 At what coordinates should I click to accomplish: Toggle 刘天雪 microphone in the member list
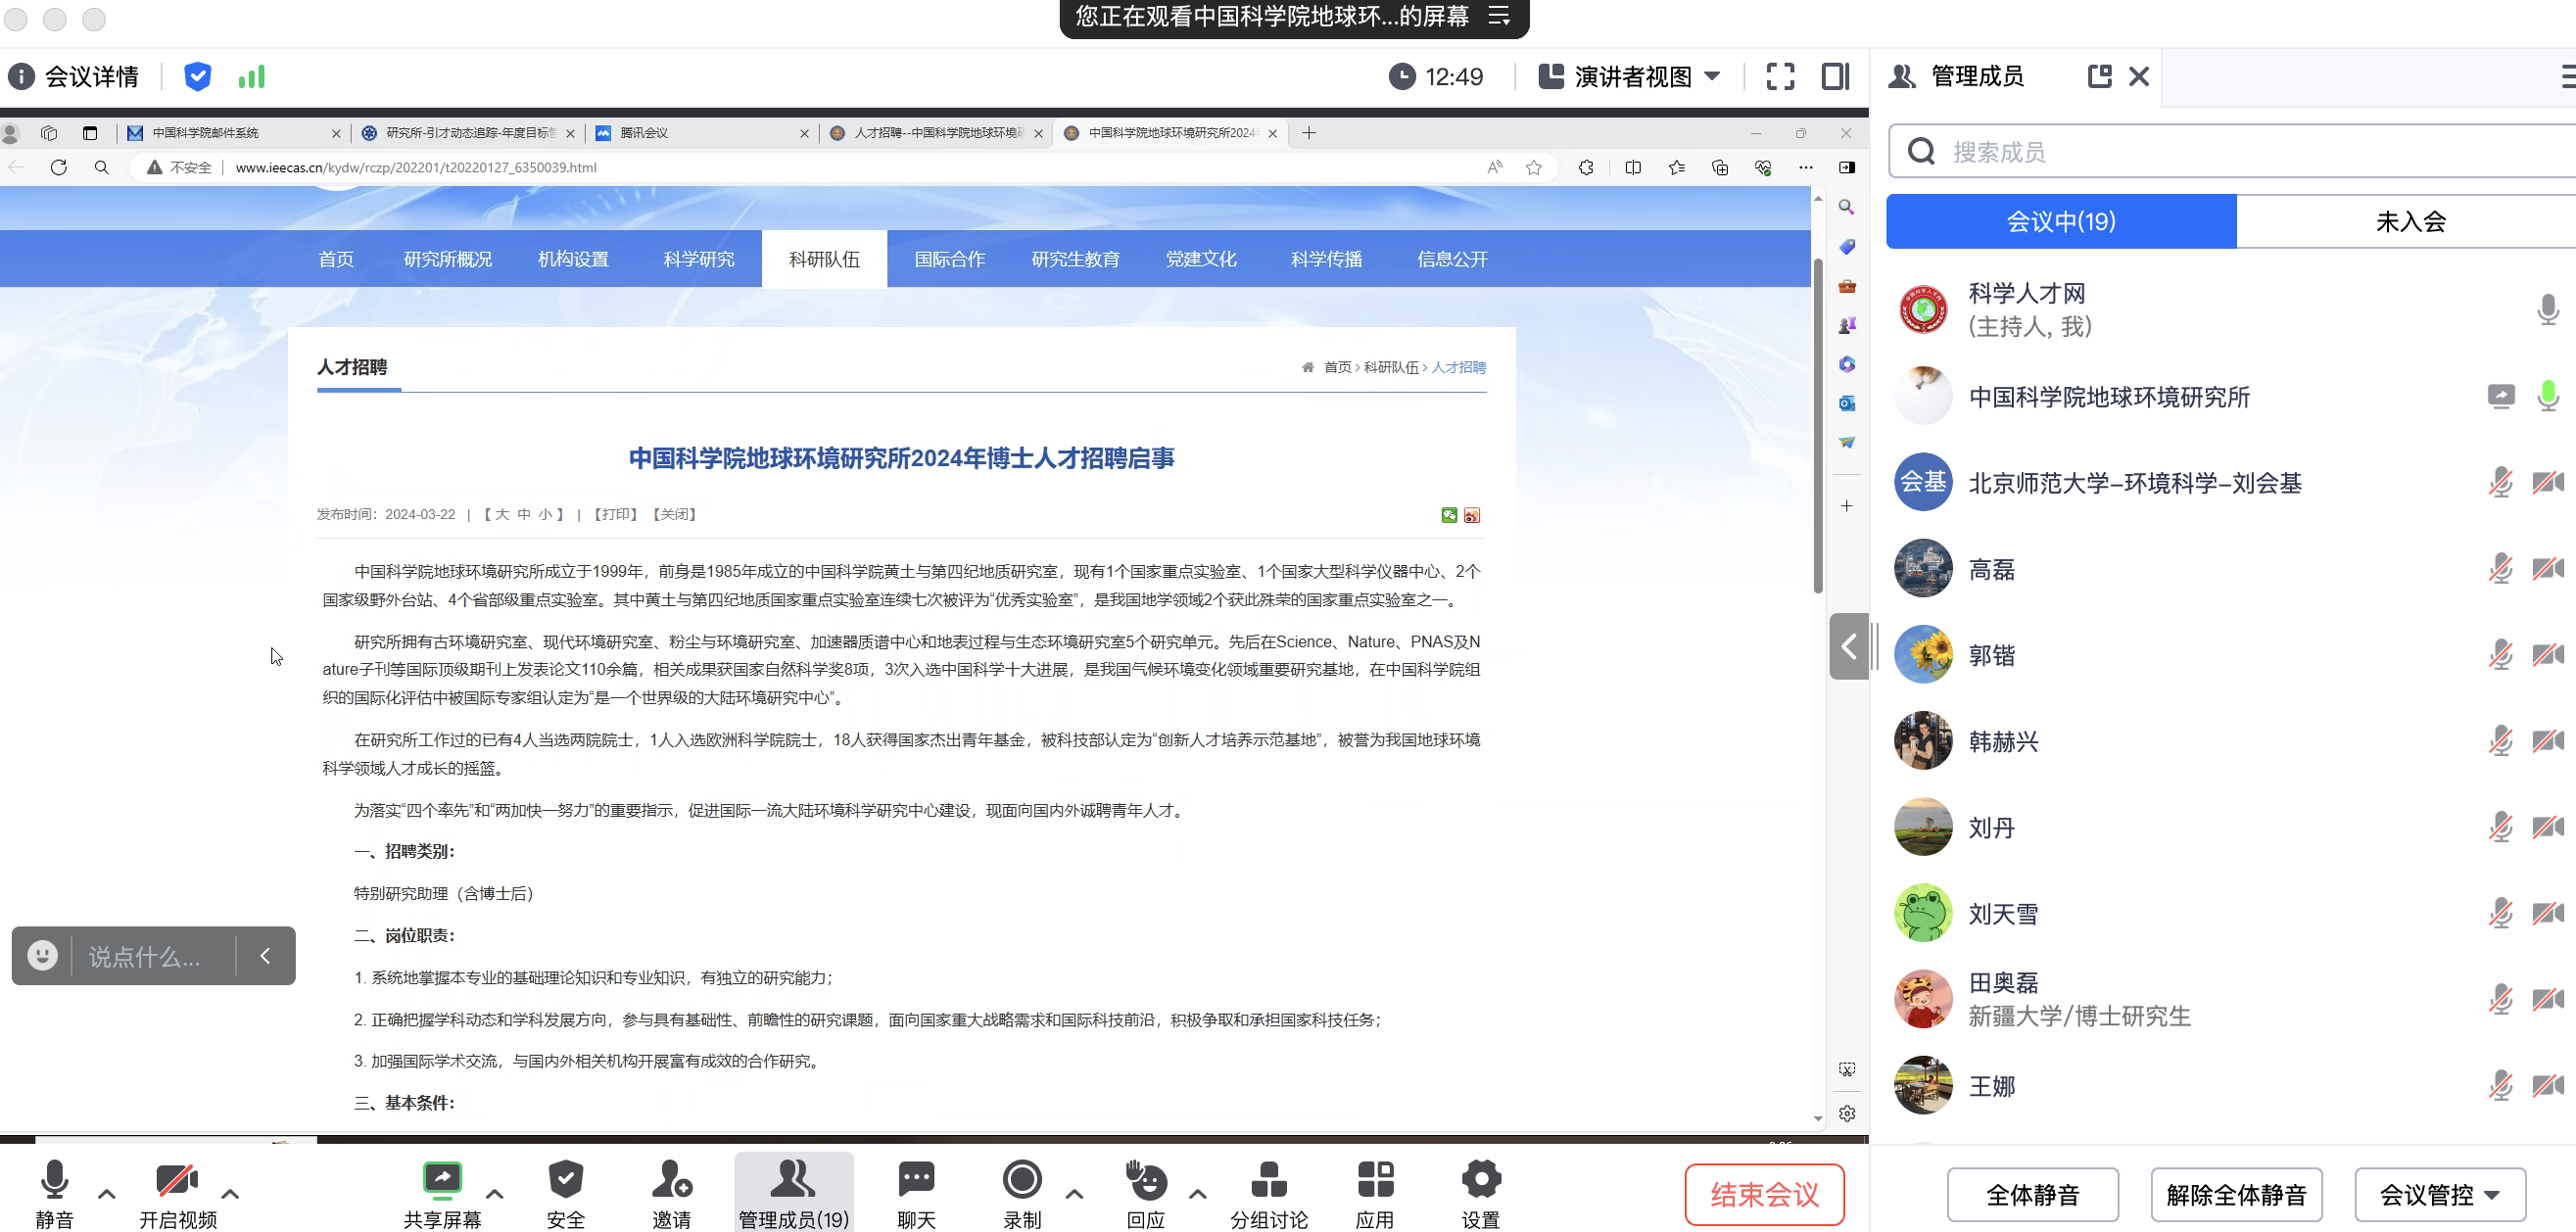pyautogui.click(x=2500, y=913)
